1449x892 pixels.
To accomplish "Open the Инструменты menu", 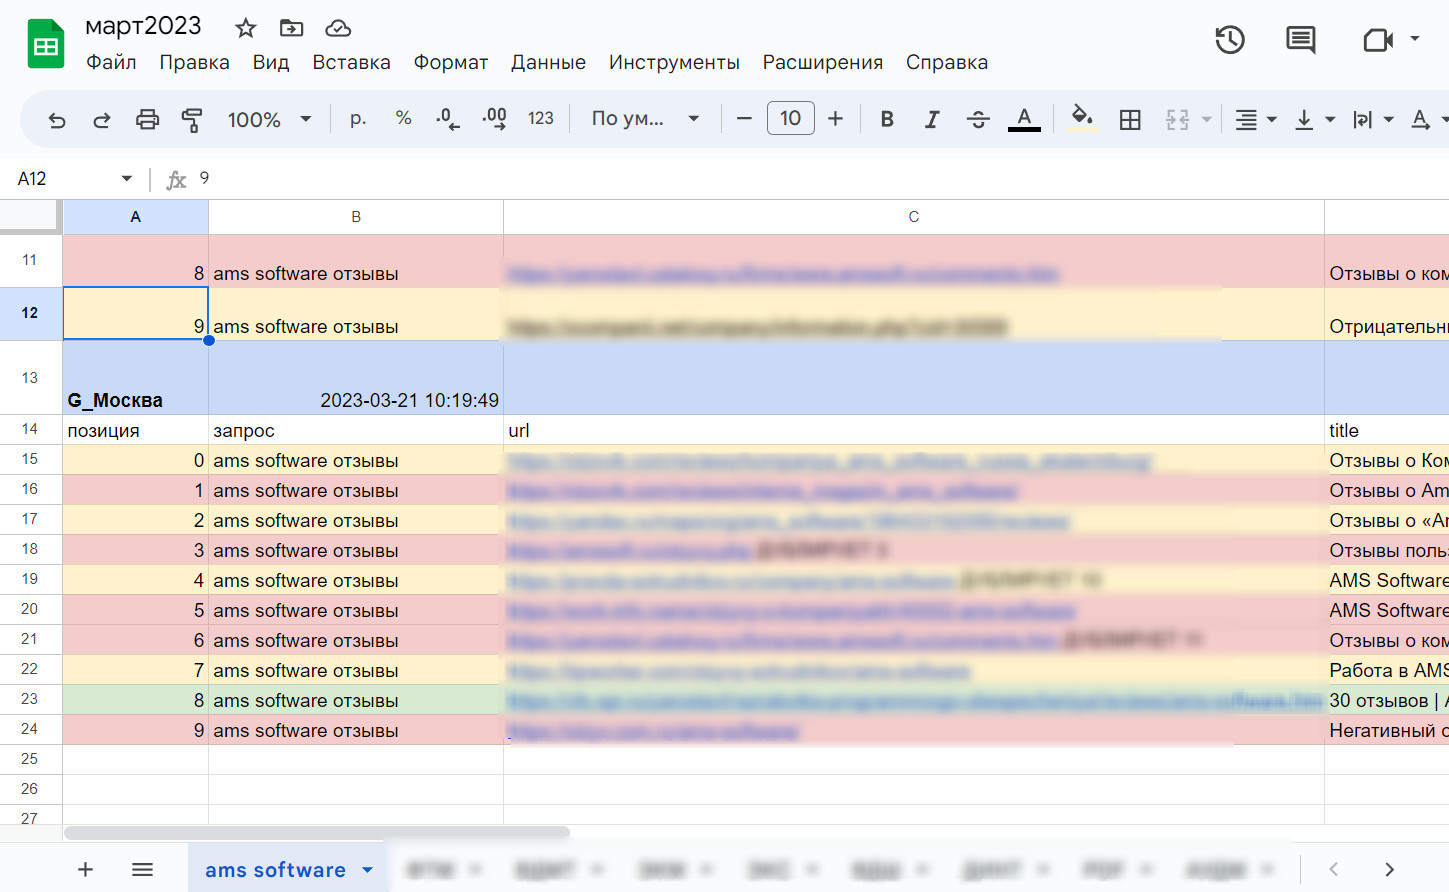I will point(674,62).
